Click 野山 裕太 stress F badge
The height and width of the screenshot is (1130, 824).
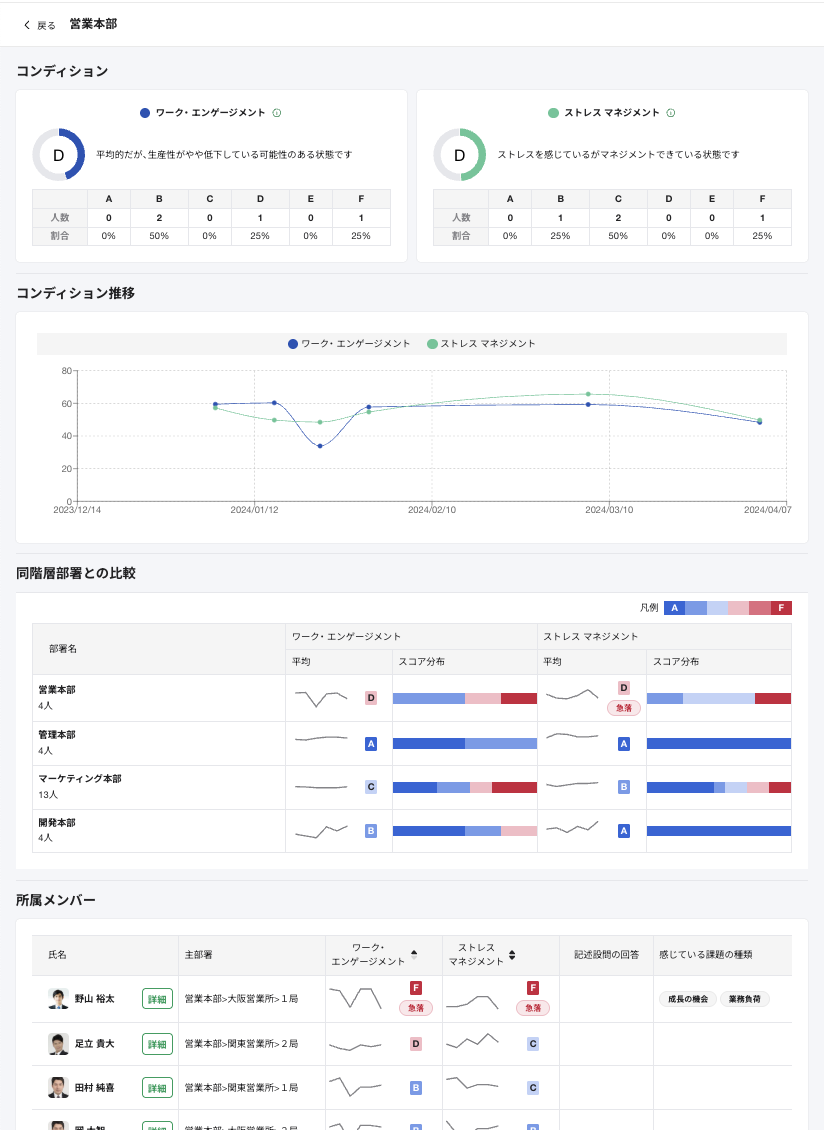tap(533, 987)
